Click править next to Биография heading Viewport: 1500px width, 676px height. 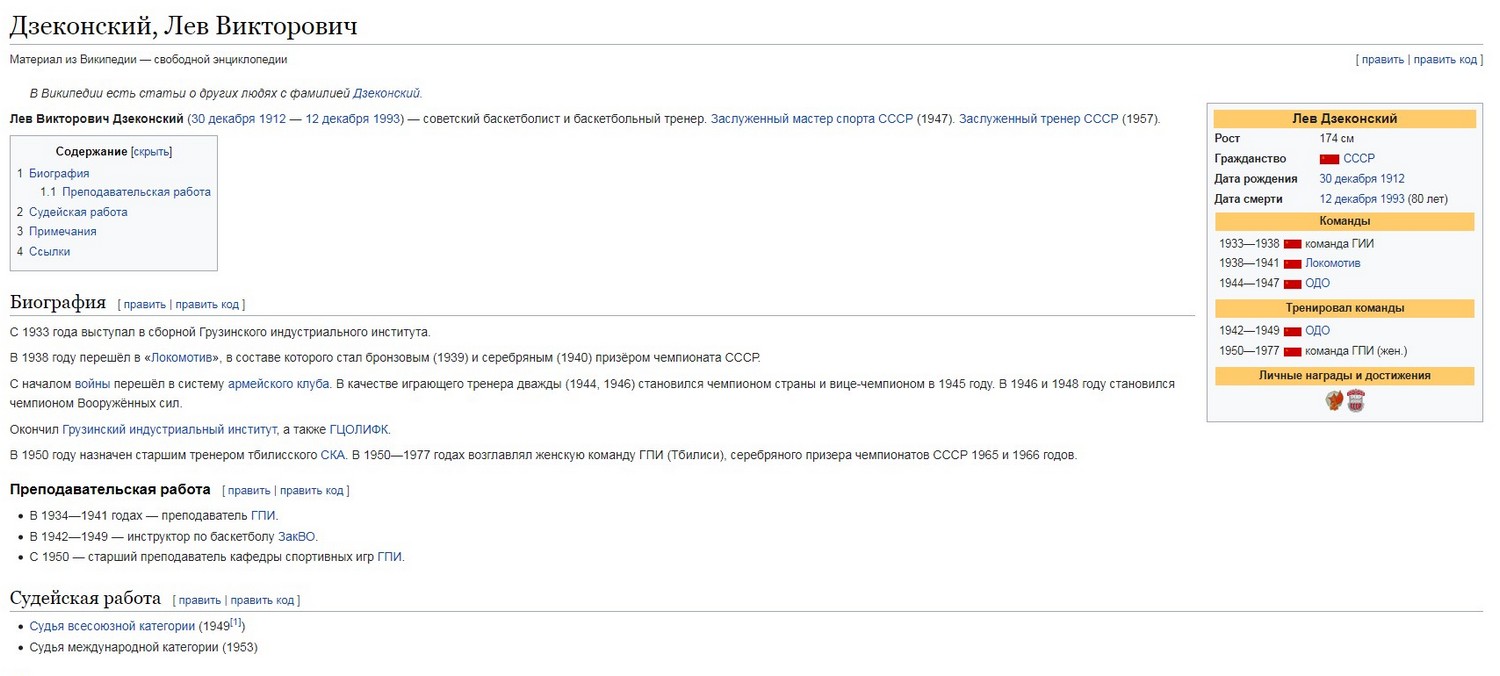coord(144,304)
